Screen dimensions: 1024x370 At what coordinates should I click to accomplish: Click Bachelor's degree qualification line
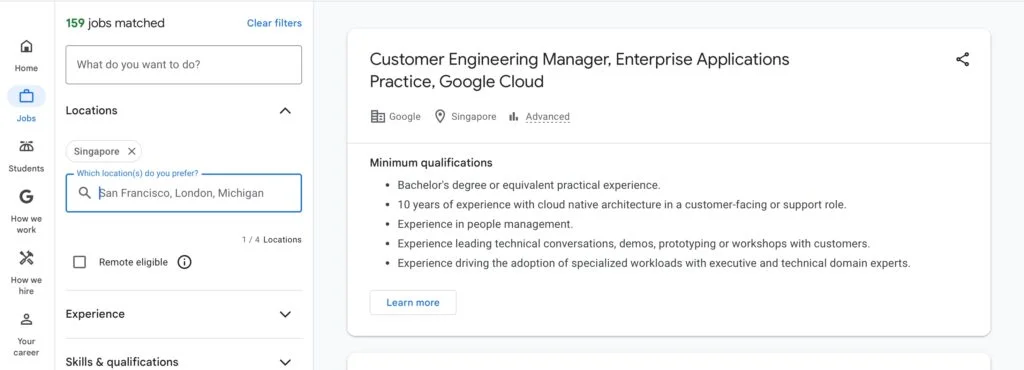pyautogui.click(x=529, y=185)
